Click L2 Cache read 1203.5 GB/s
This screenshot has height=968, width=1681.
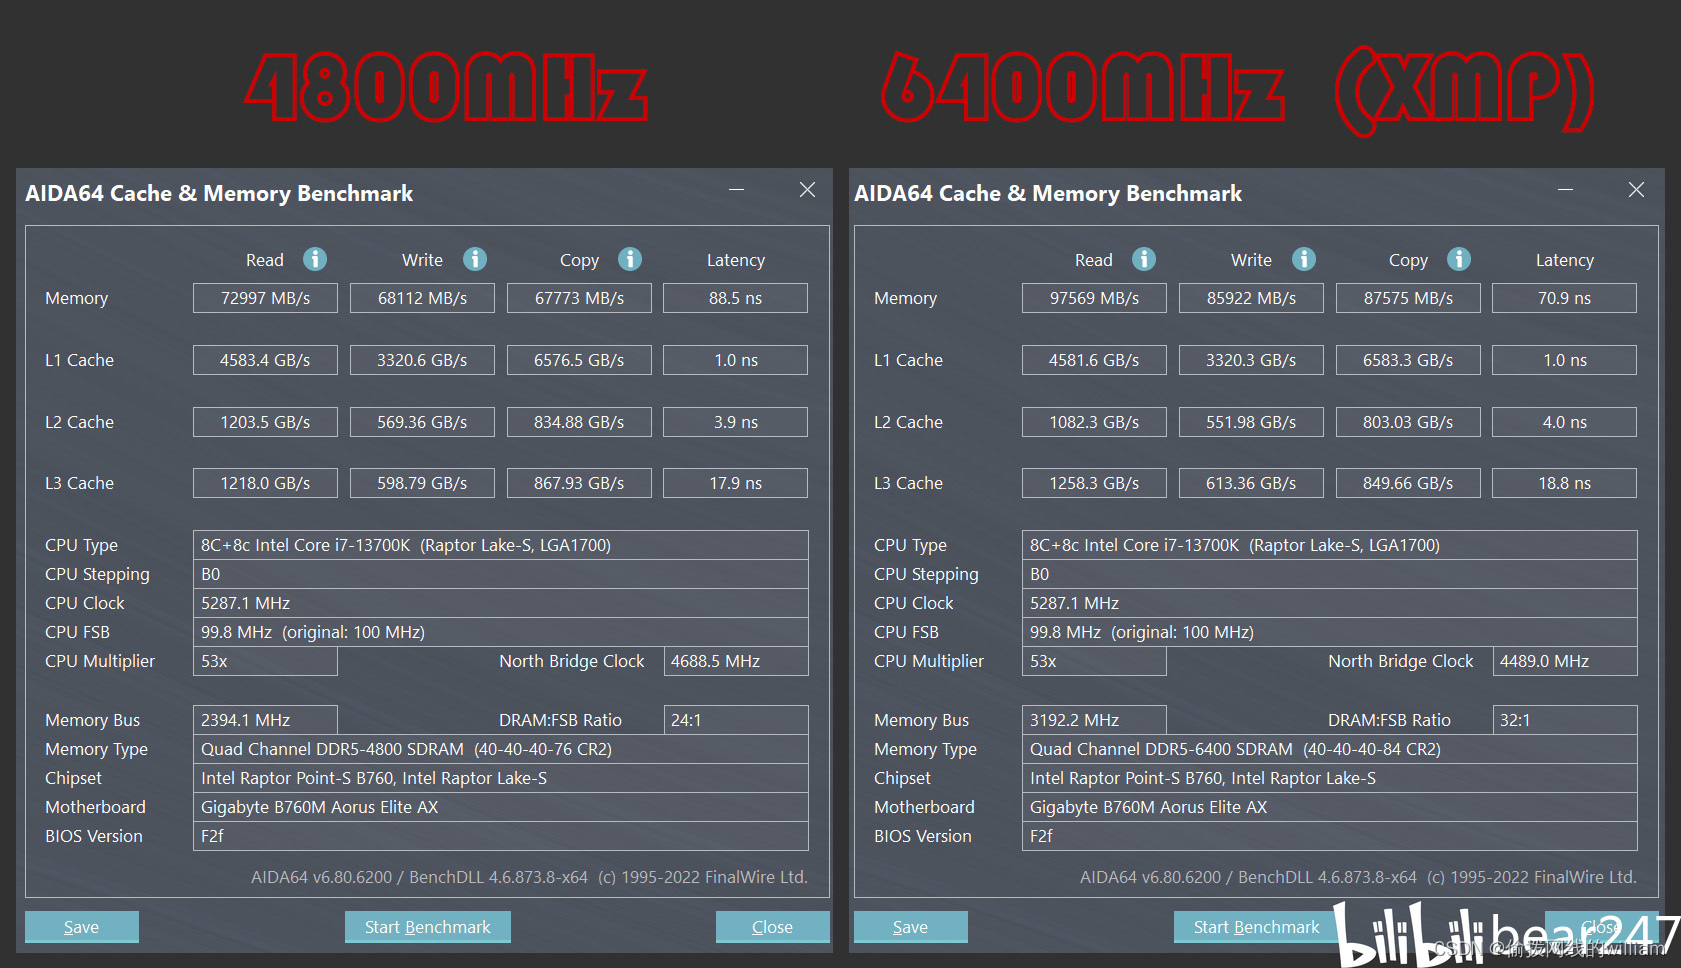tap(265, 422)
